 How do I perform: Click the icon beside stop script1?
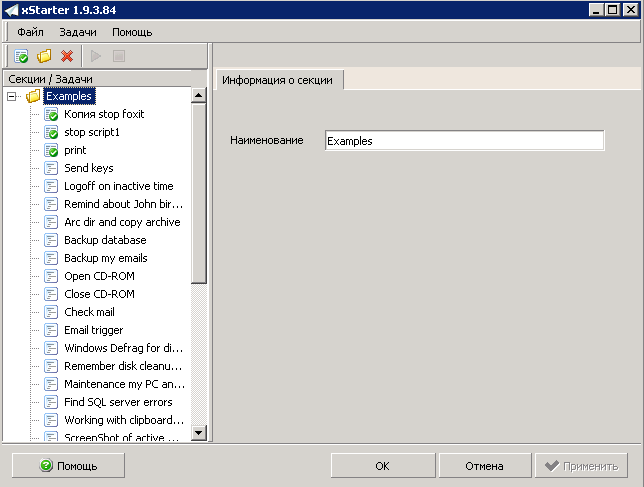51,132
